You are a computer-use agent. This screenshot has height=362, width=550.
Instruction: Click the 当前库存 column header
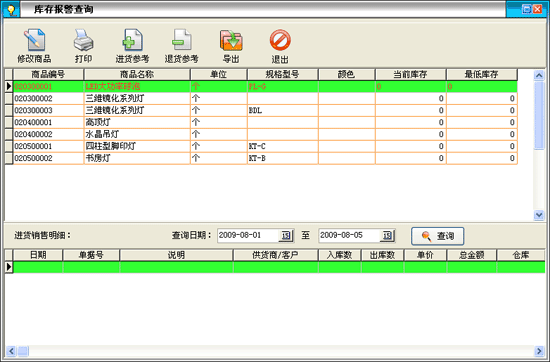point(410,74)
